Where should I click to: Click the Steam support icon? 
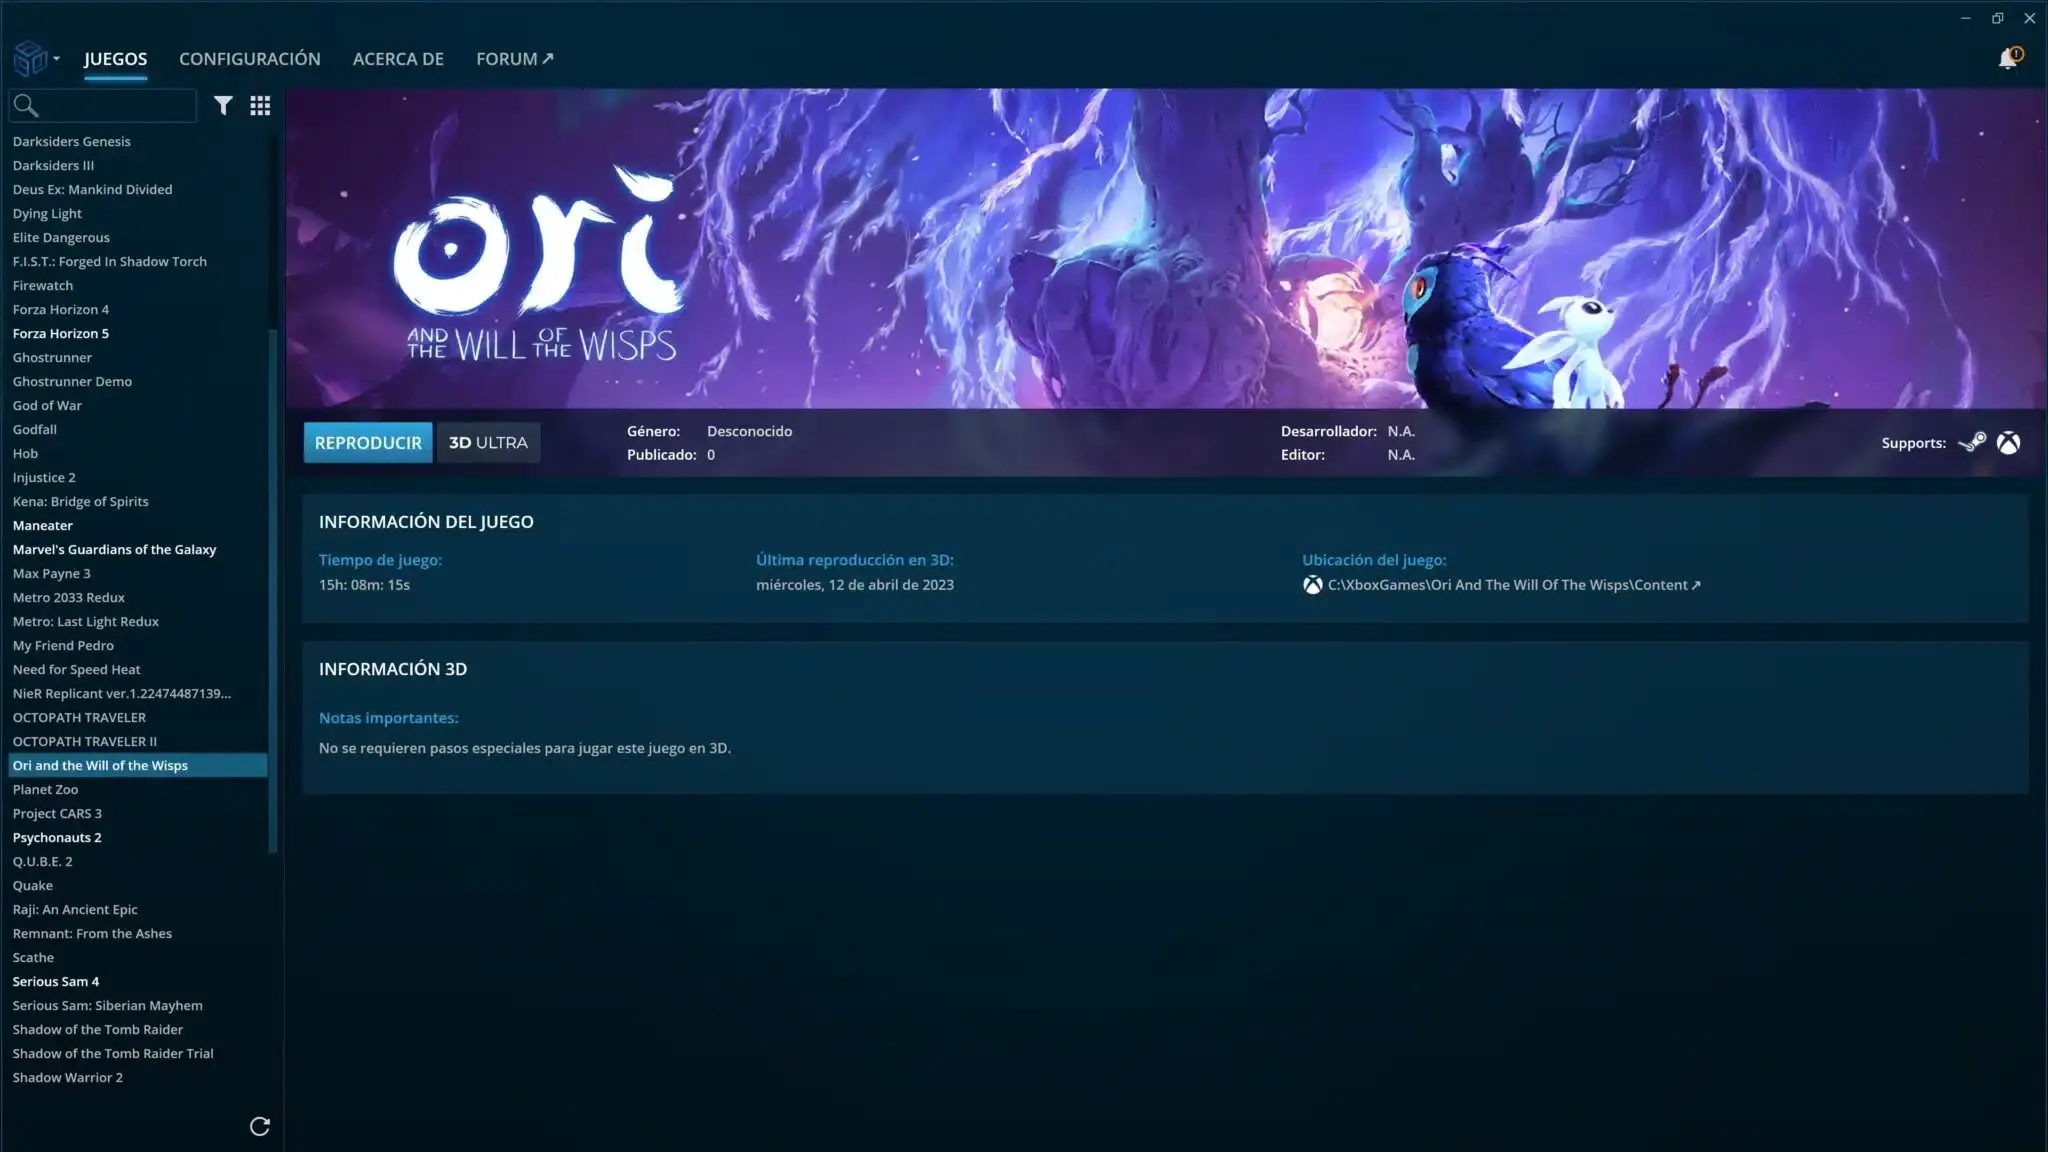tap(1972, 443)
